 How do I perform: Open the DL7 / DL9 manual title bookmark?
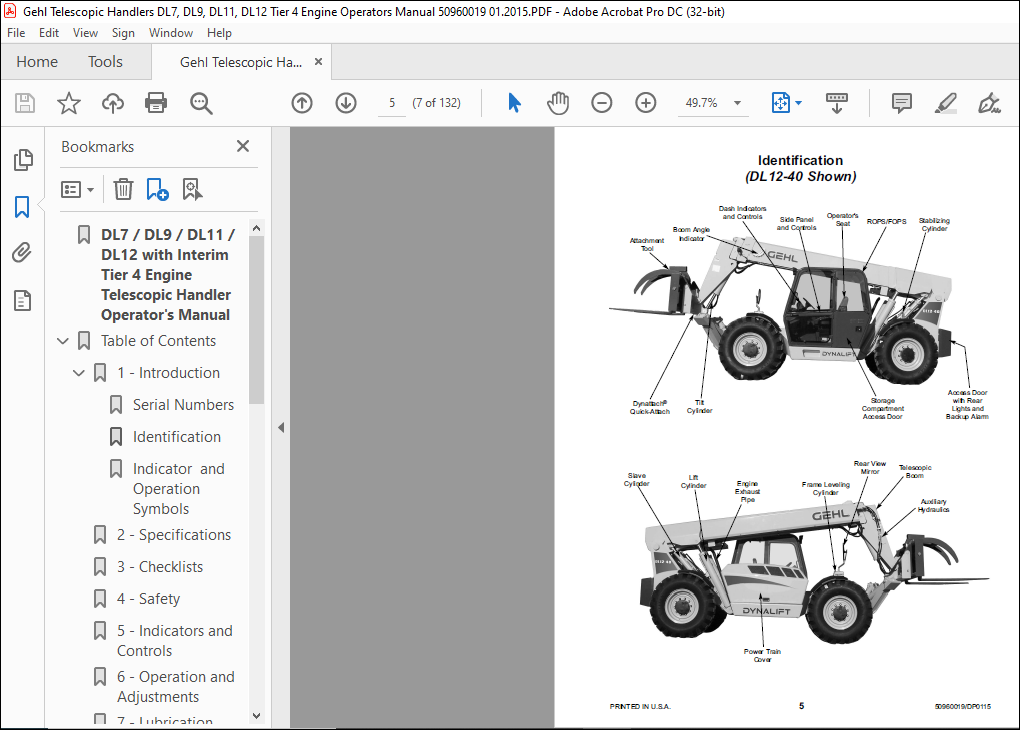[x=167, y=275]
